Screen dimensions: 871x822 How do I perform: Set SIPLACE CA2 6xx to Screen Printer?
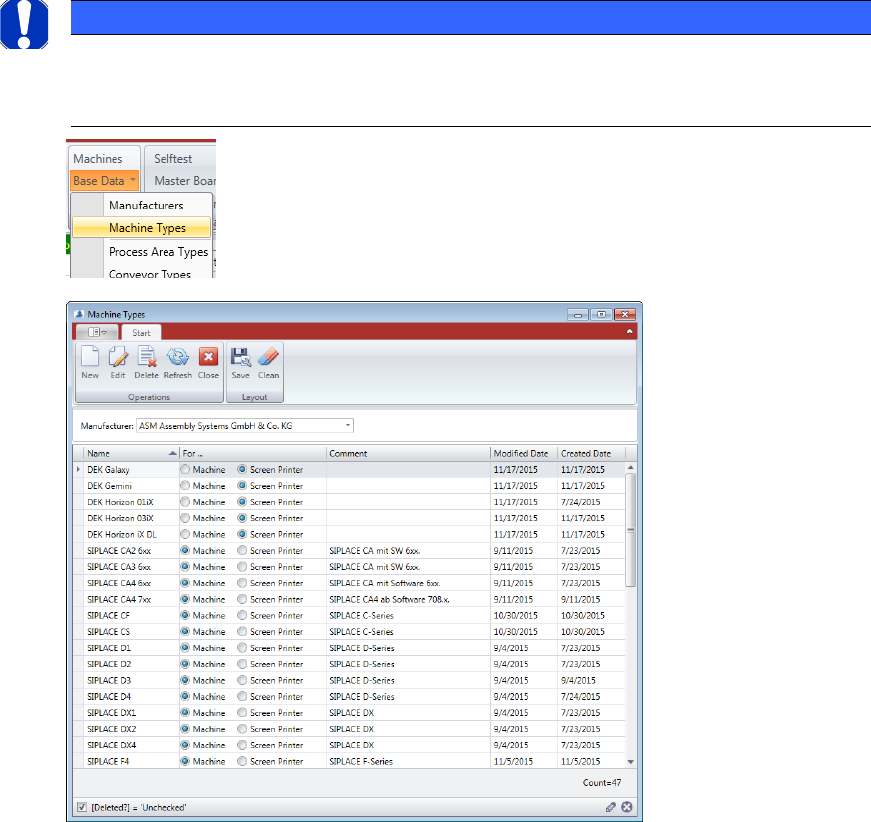point(242,550)
